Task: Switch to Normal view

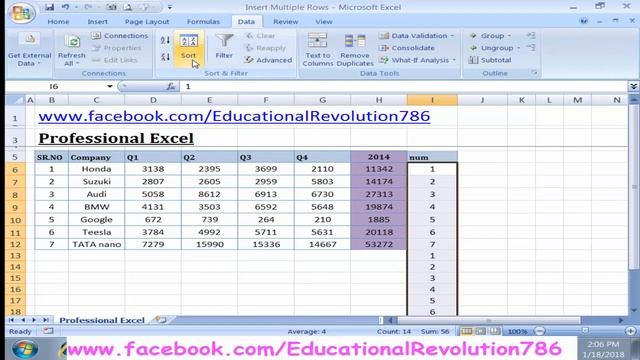Action: tap(467, 331)
